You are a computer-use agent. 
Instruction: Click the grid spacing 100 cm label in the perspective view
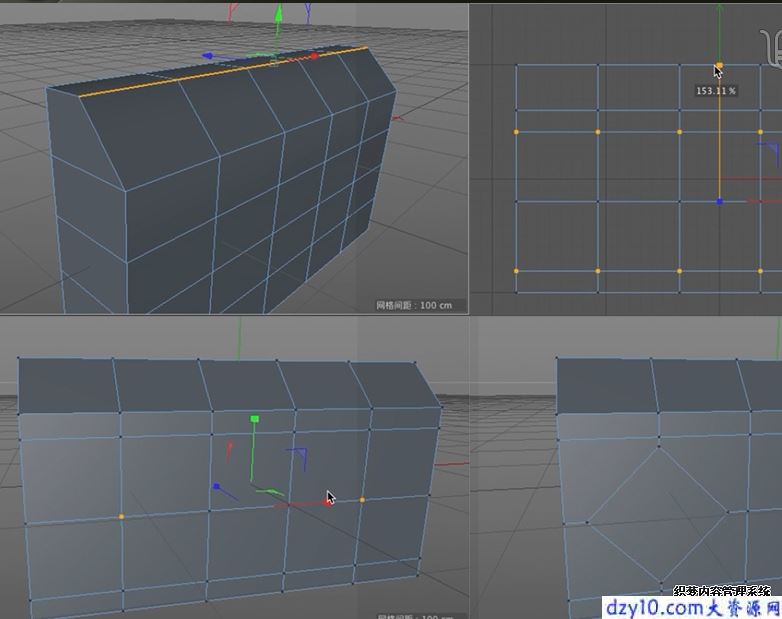(414, 305)
